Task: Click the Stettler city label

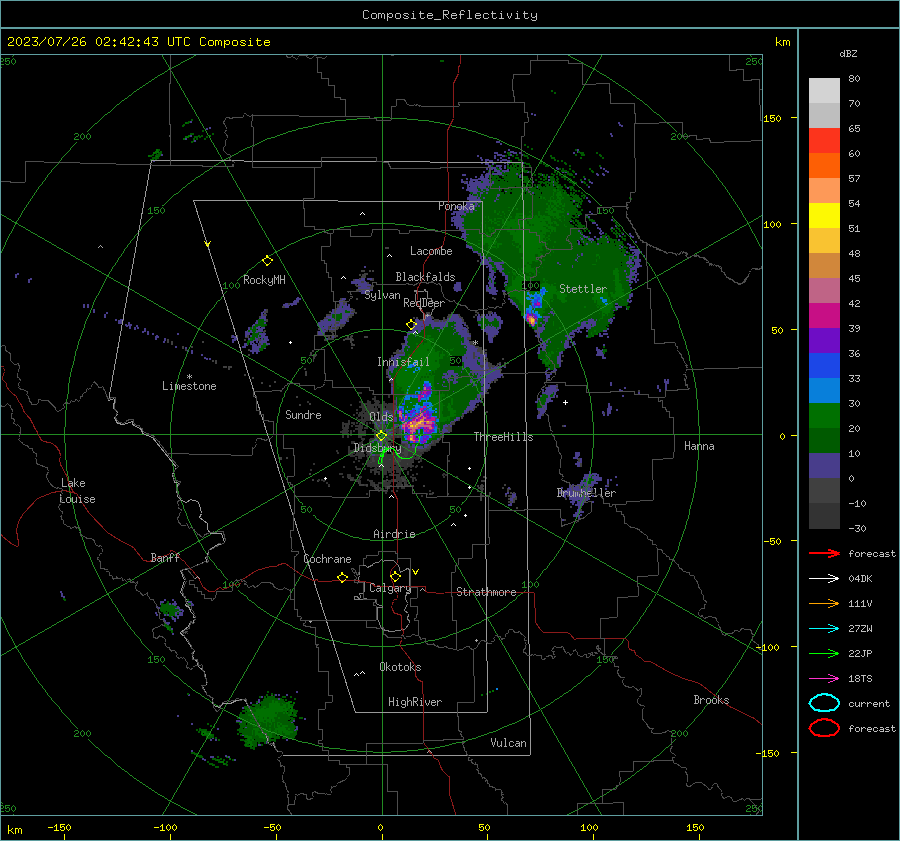Action: point(583,289)
